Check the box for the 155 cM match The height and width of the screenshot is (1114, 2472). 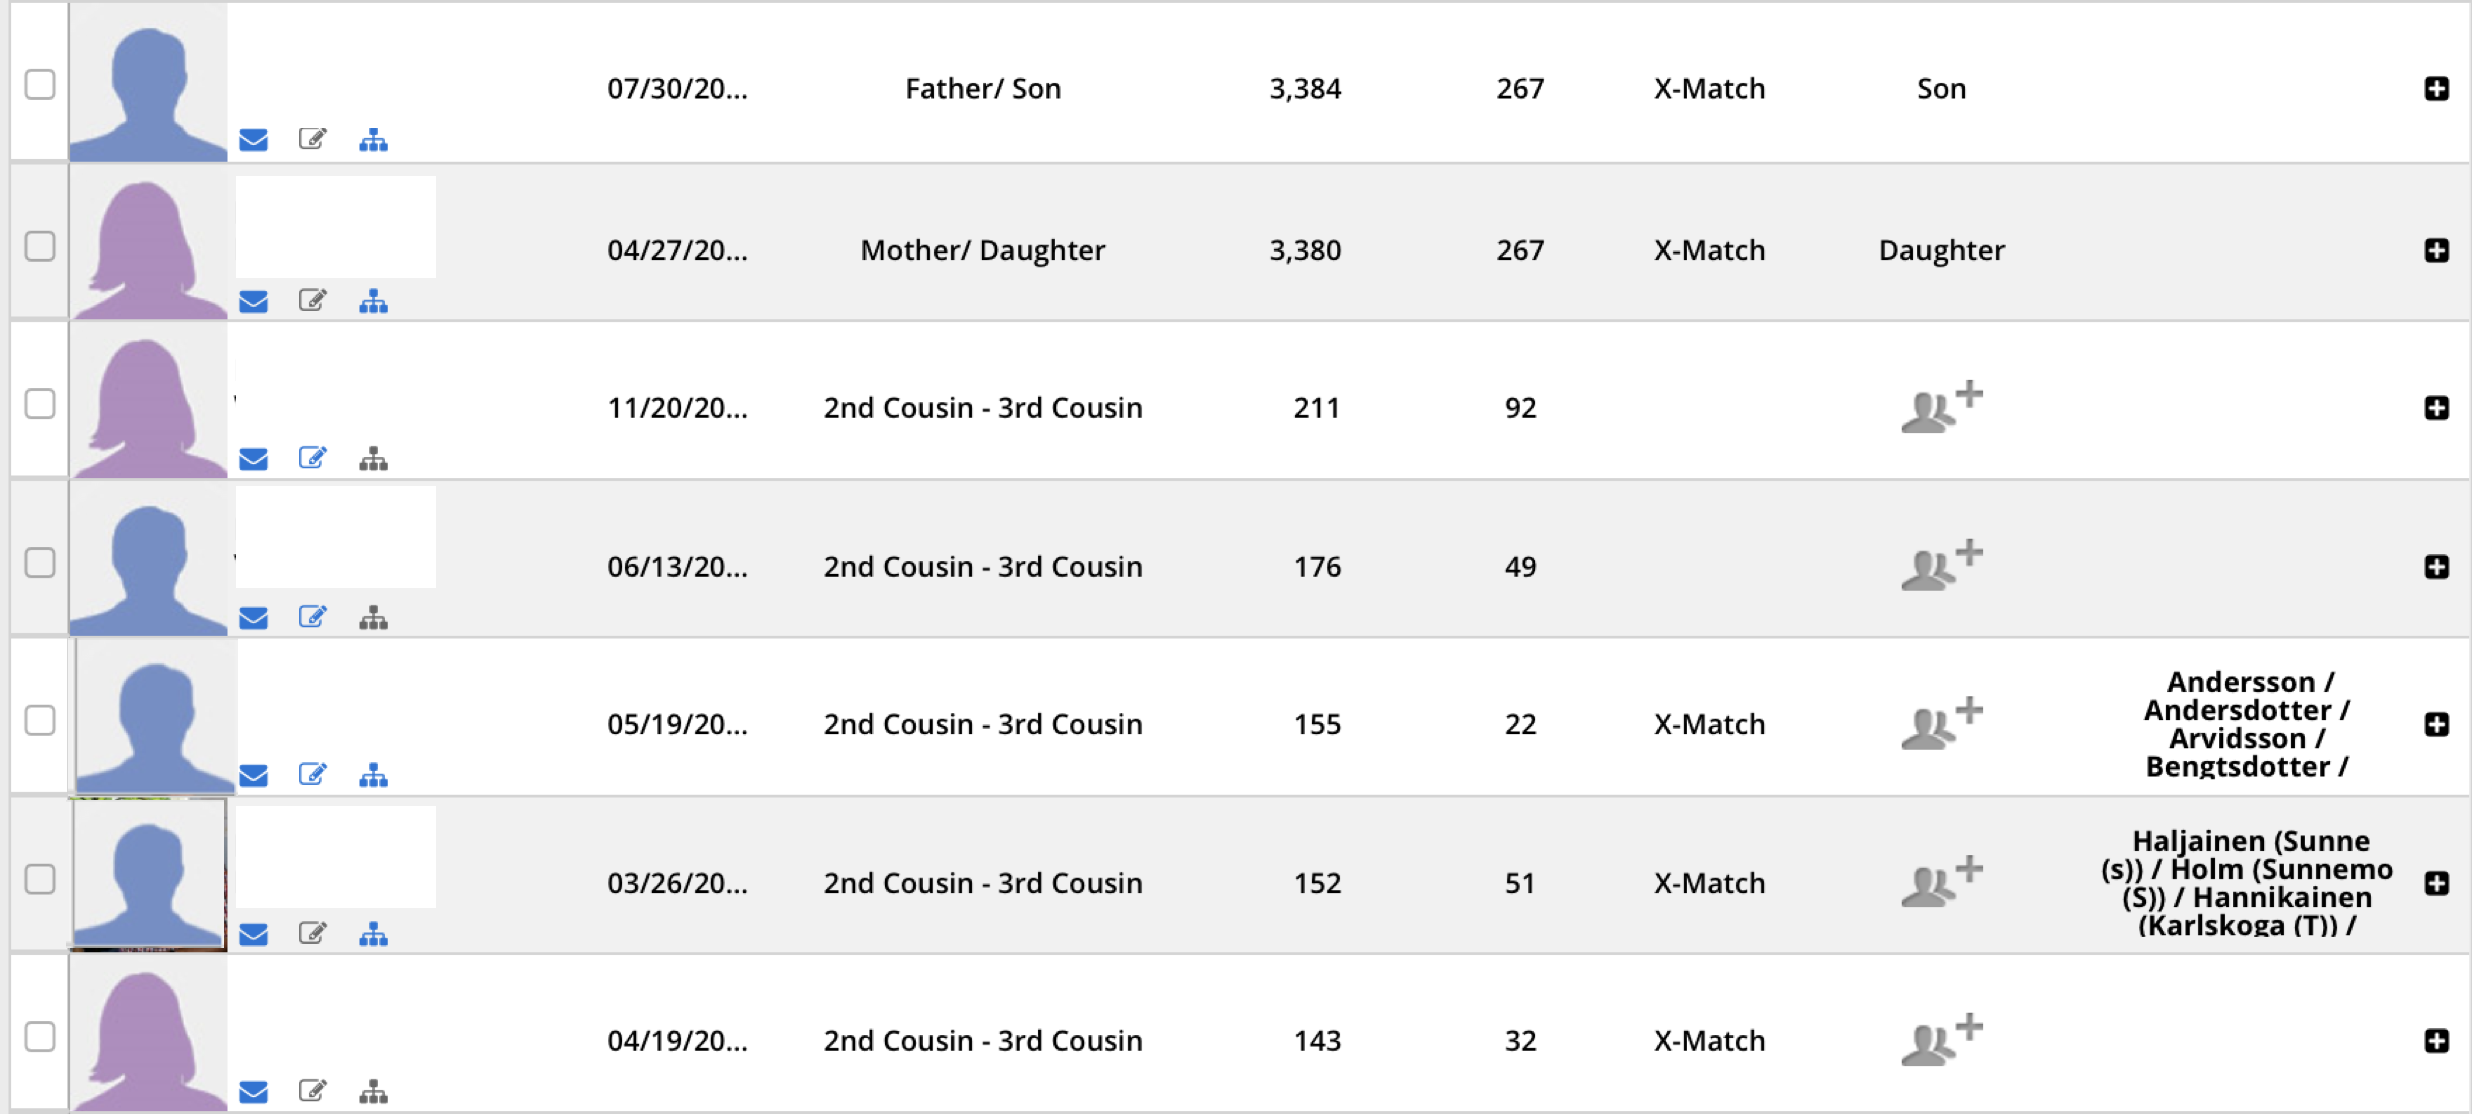click(40, 720)
